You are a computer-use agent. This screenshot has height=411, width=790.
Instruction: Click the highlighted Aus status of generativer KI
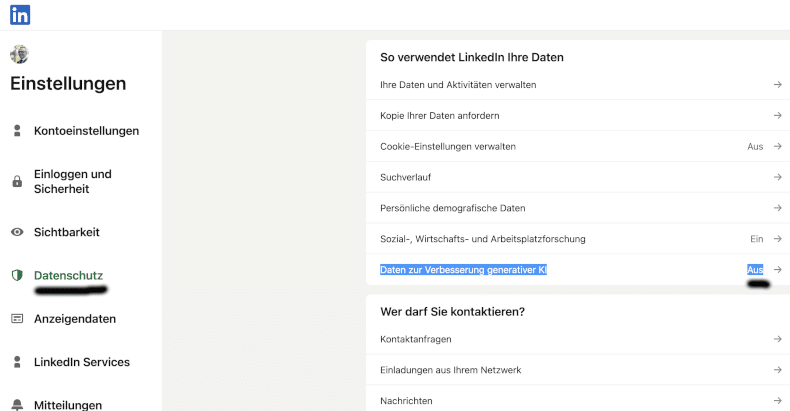click(755, 269)
